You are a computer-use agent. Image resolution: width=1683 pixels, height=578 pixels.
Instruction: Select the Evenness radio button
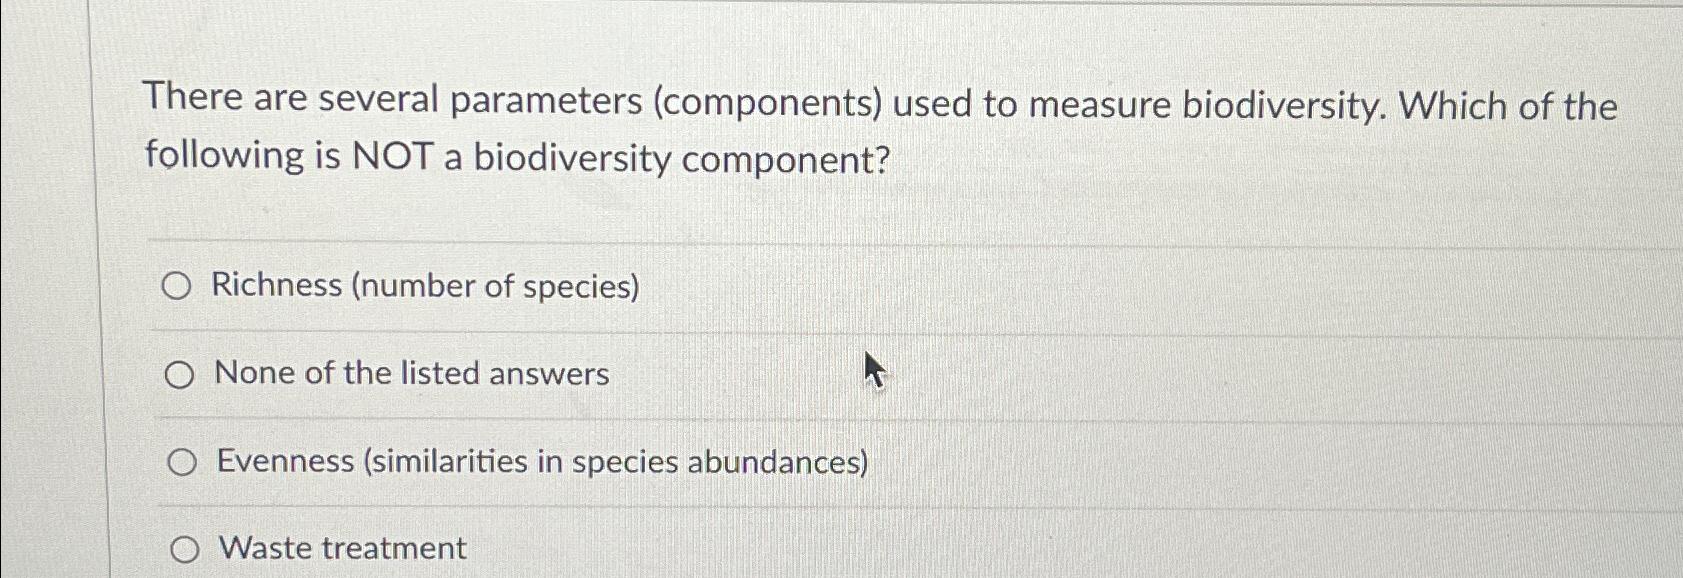180,463
